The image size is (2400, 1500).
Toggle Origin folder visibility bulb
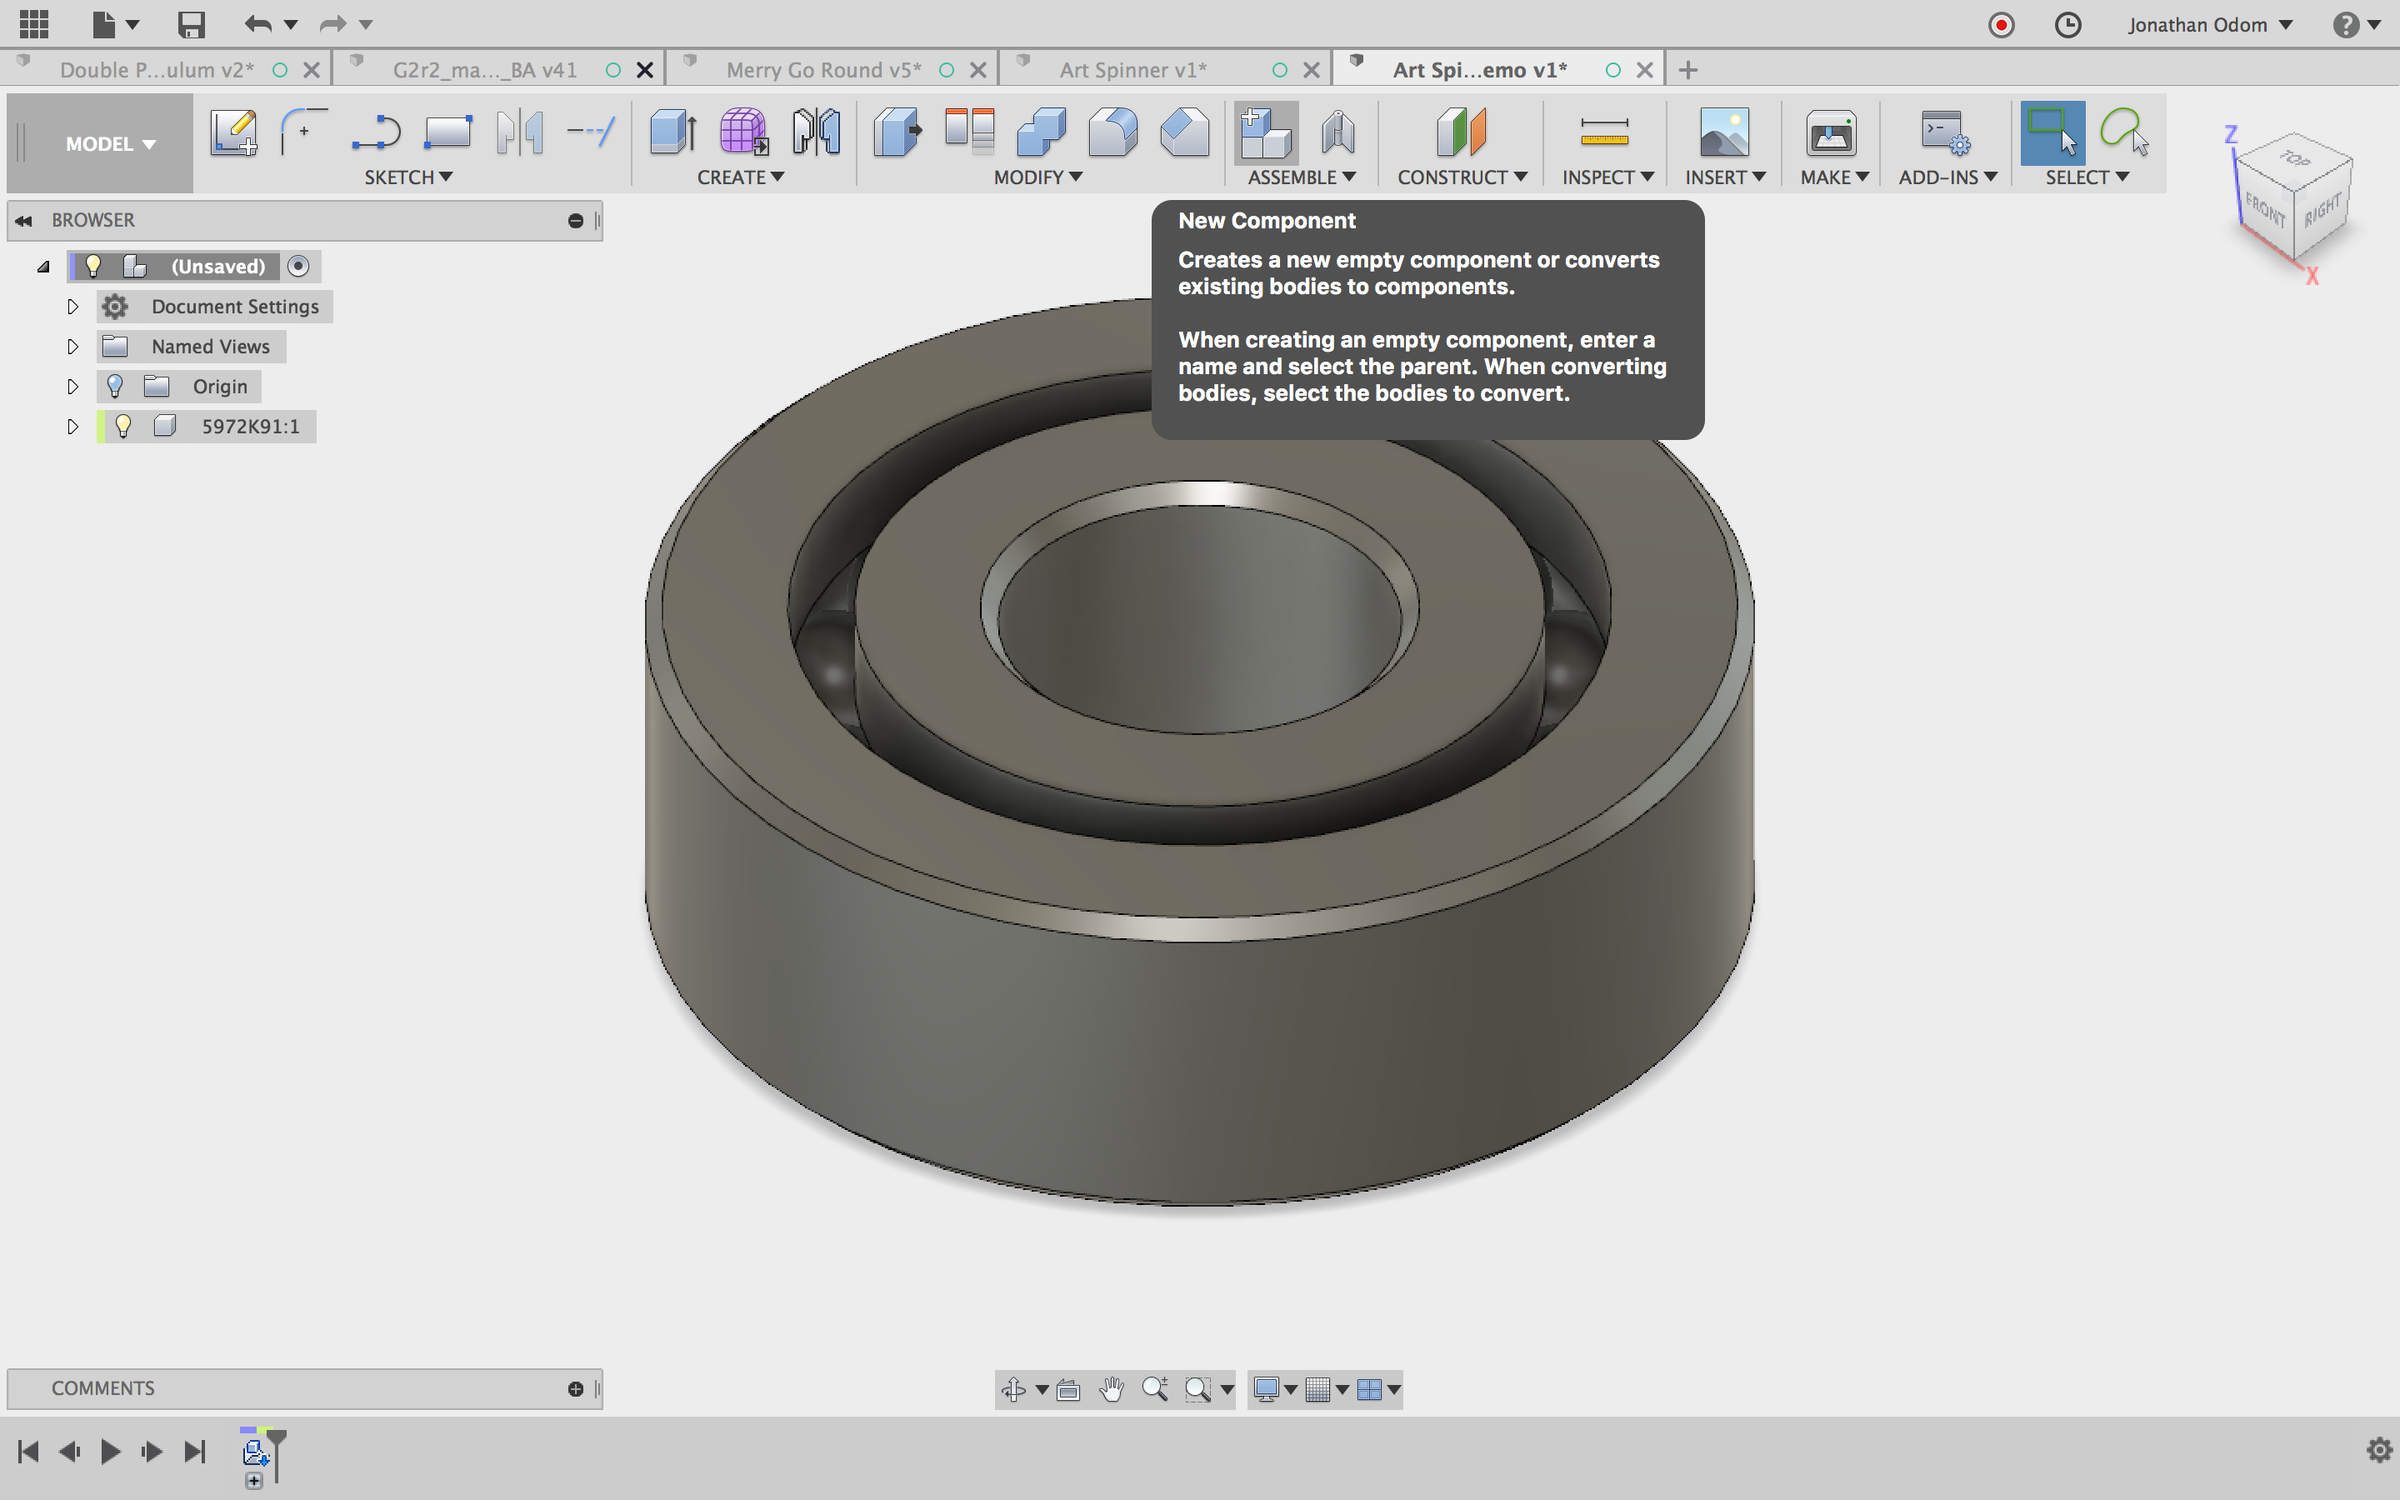115,387
